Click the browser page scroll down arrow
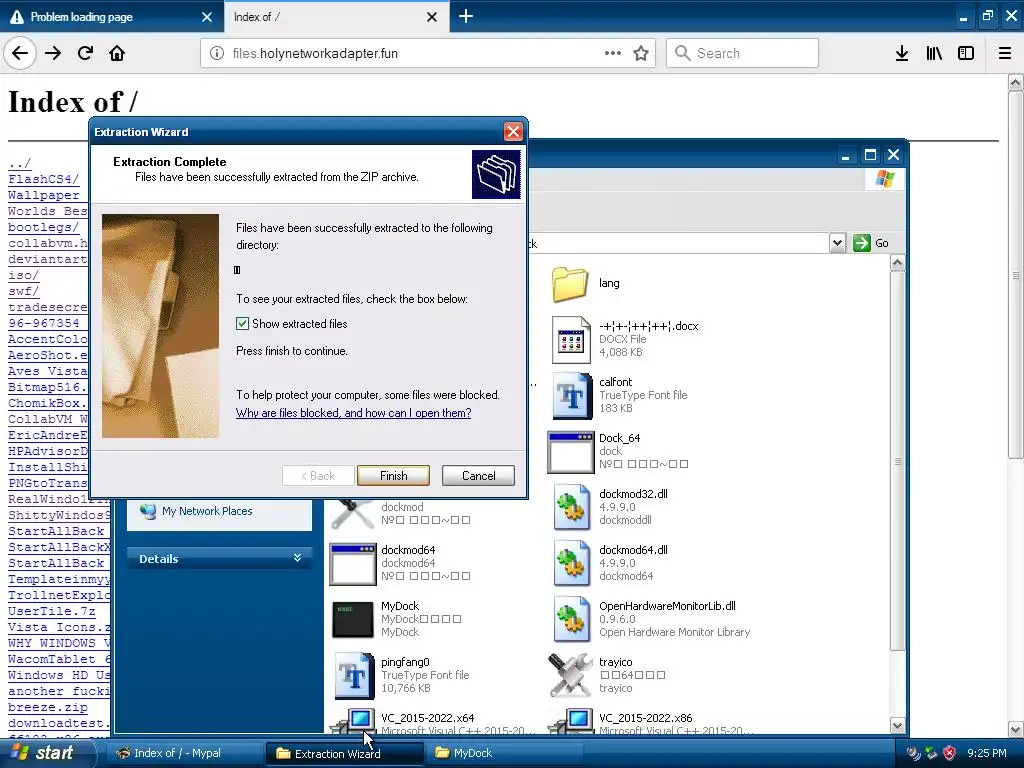1024x768 pixels. (x=1016, y=729)
